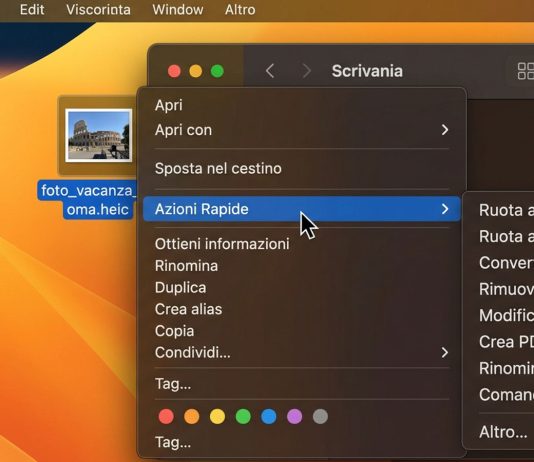Switch to icon grid view in Finder
Screen dimensions: 534x462
[525, 71]
